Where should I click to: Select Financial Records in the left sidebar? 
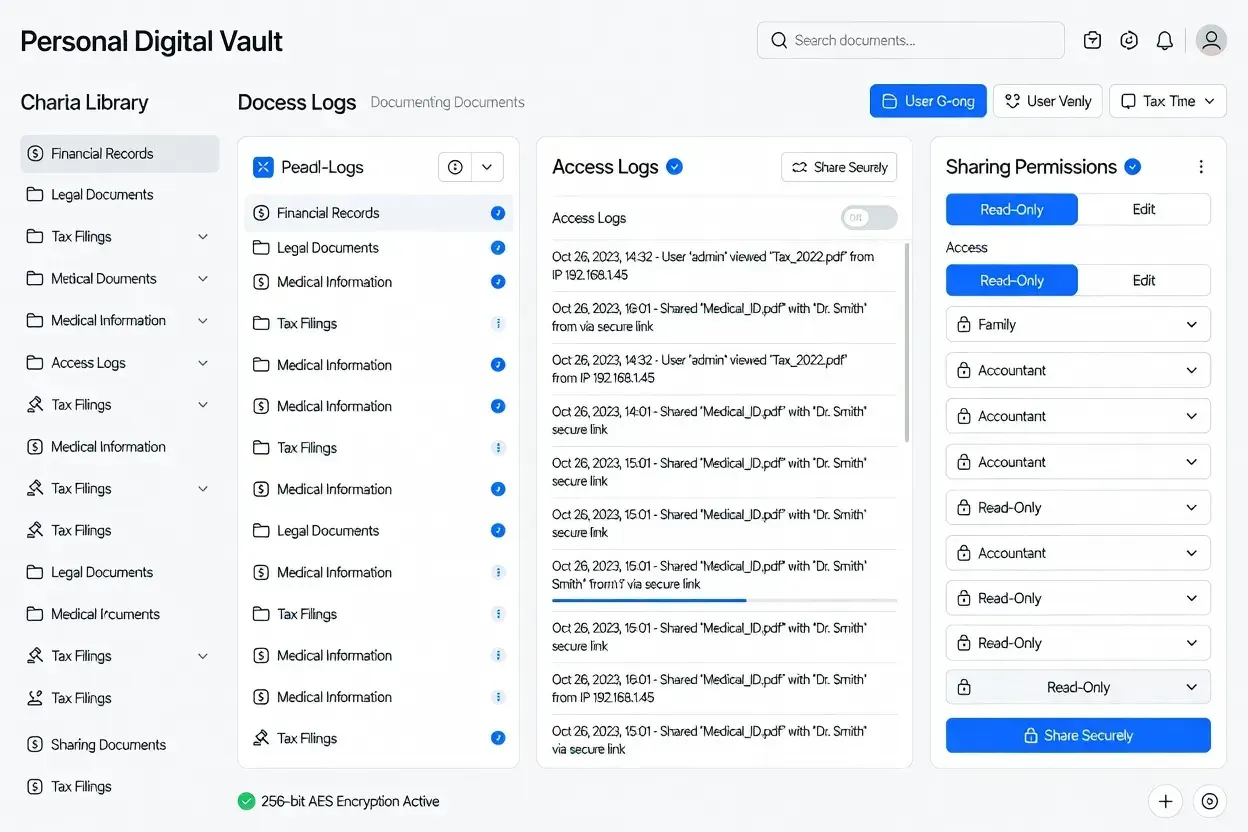[120, 153]
